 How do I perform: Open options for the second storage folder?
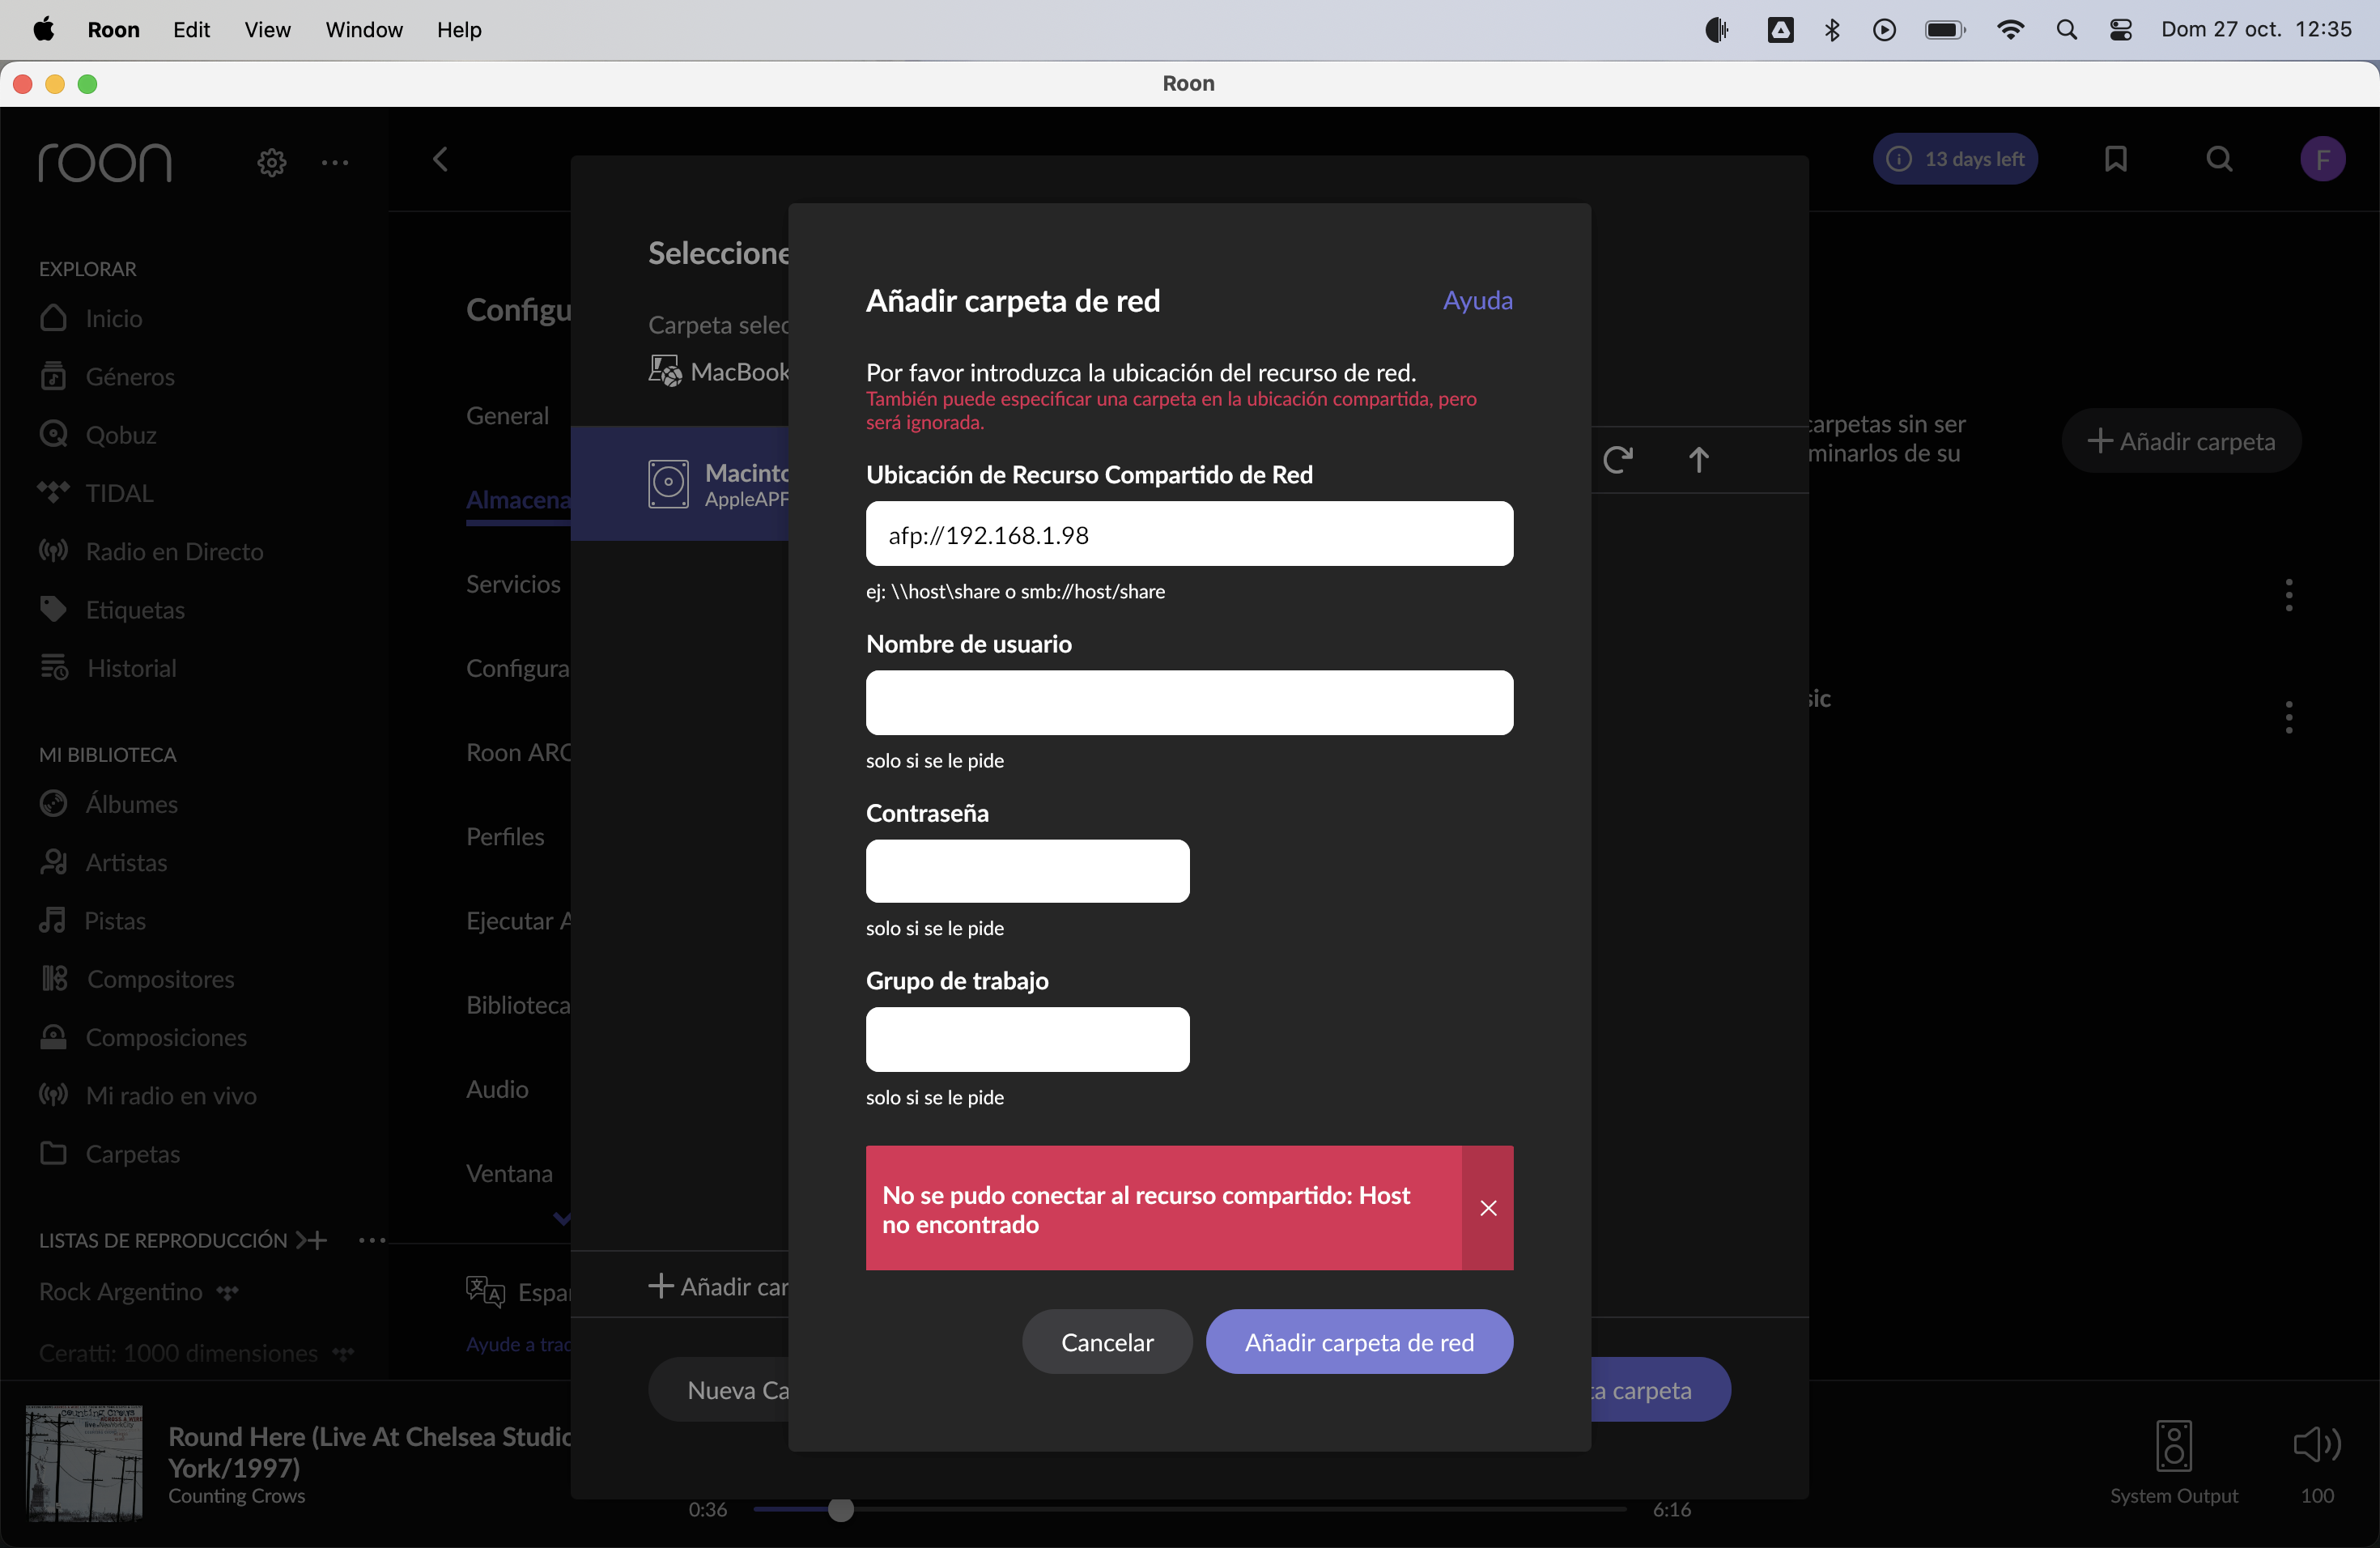click(x=2288, y=717)
